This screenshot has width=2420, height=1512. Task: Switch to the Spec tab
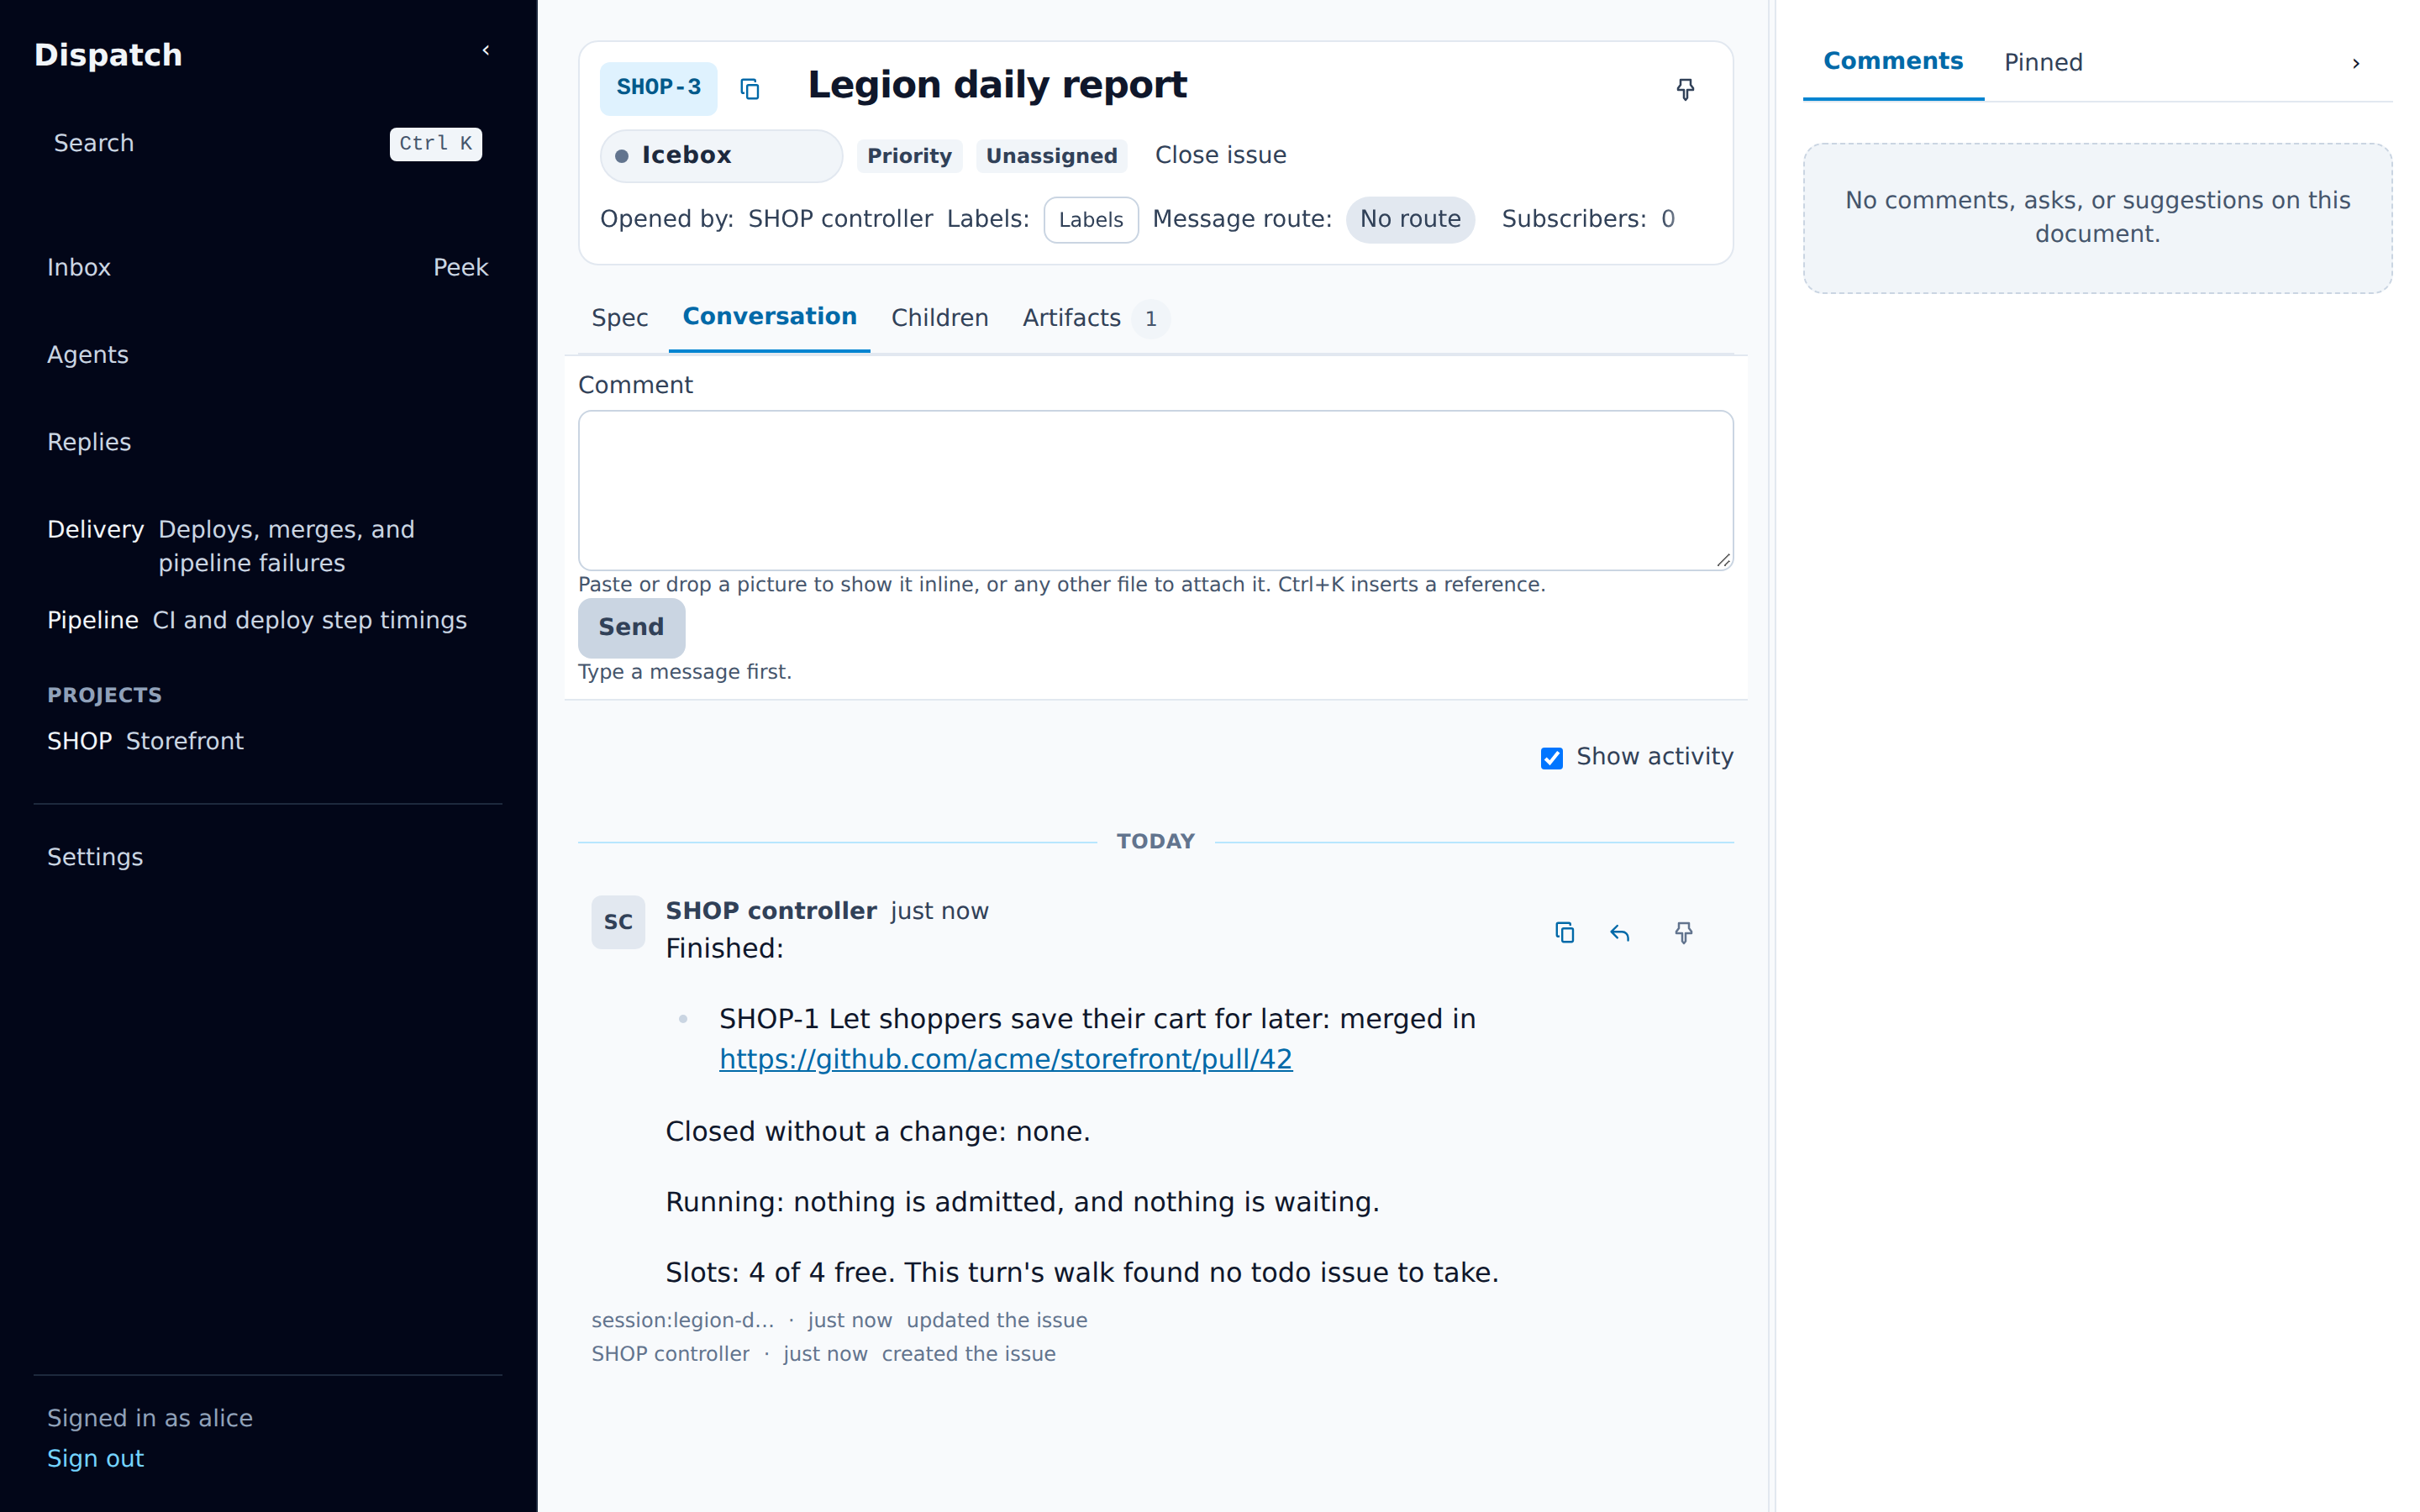620,318
